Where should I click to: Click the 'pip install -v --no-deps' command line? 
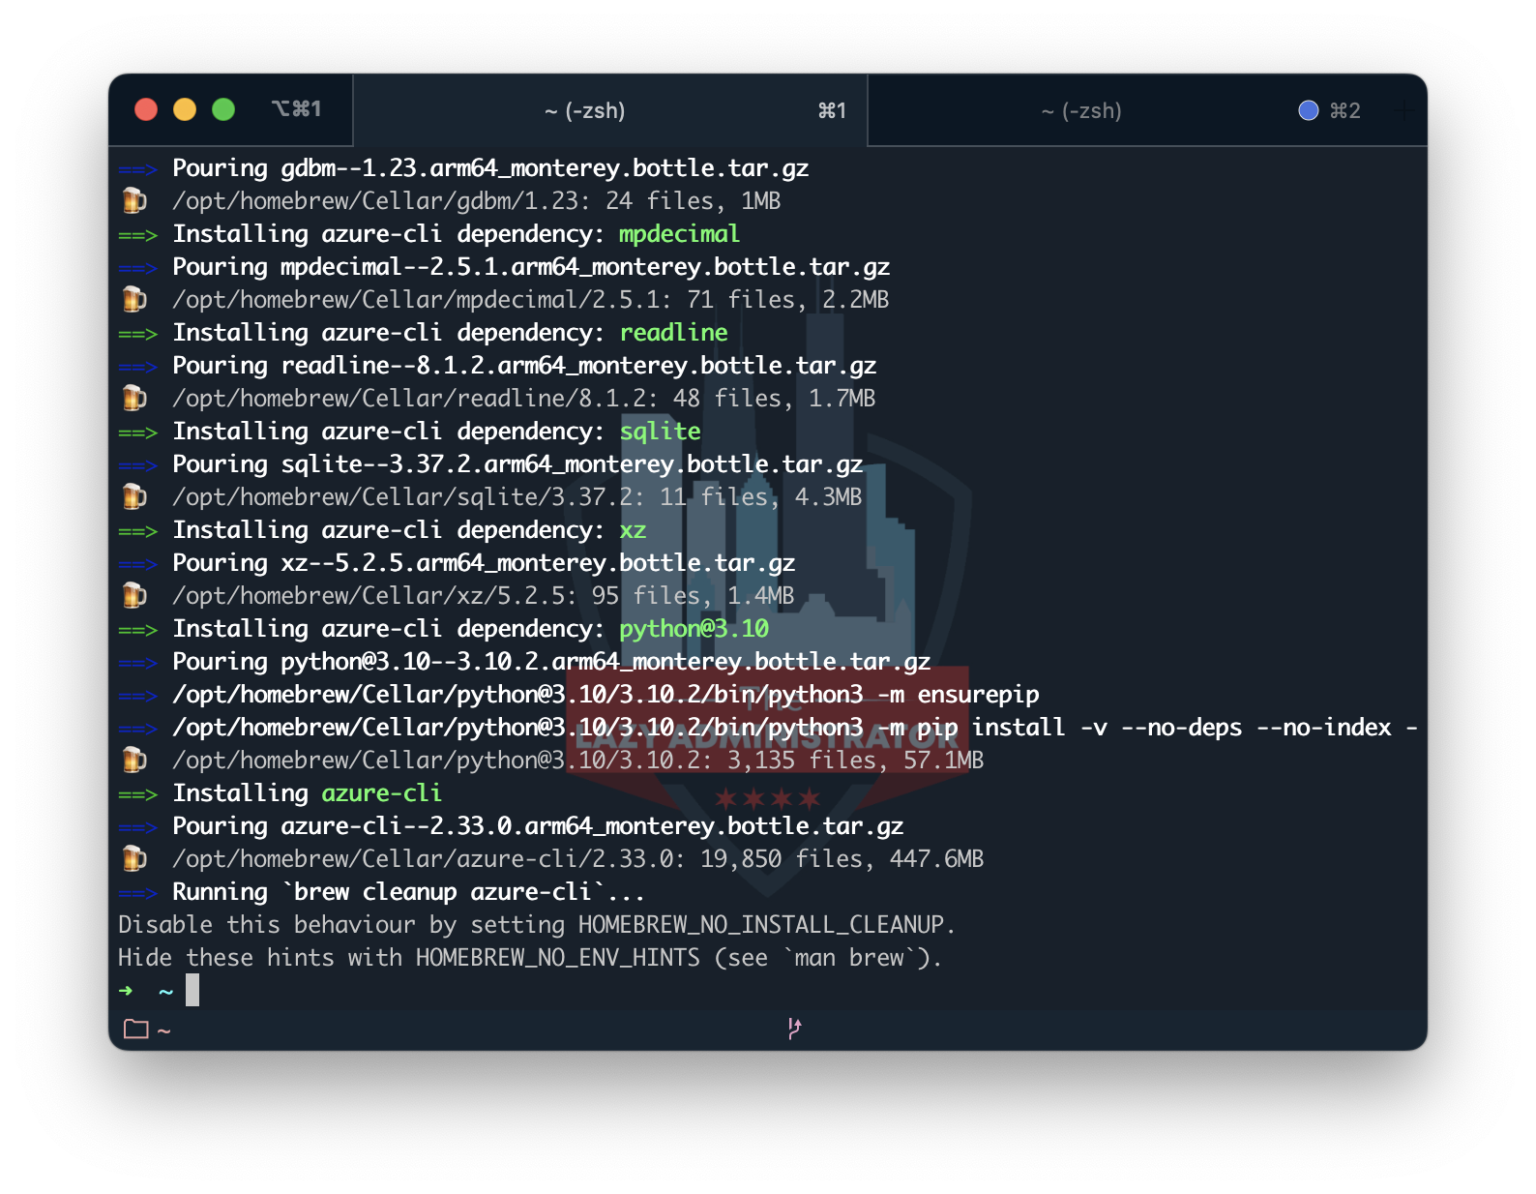[x=795, y=728]
